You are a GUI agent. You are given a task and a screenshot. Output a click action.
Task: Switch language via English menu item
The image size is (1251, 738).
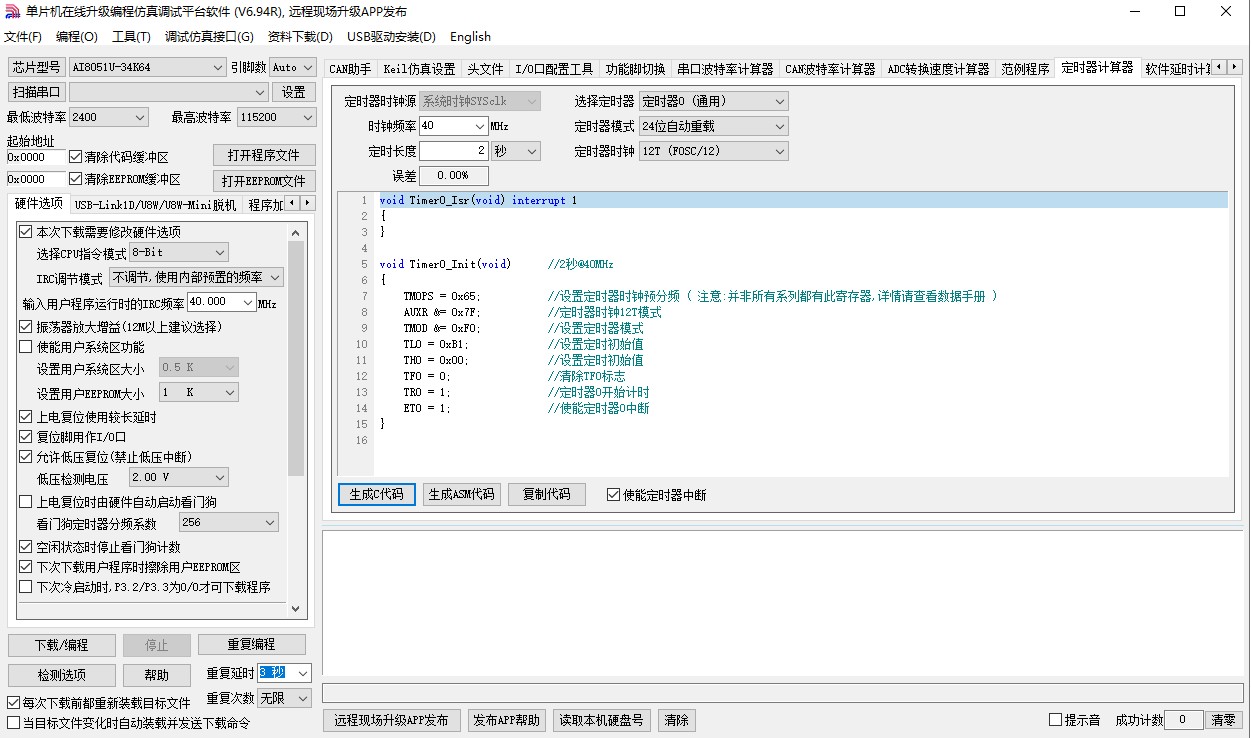[470, 37]
